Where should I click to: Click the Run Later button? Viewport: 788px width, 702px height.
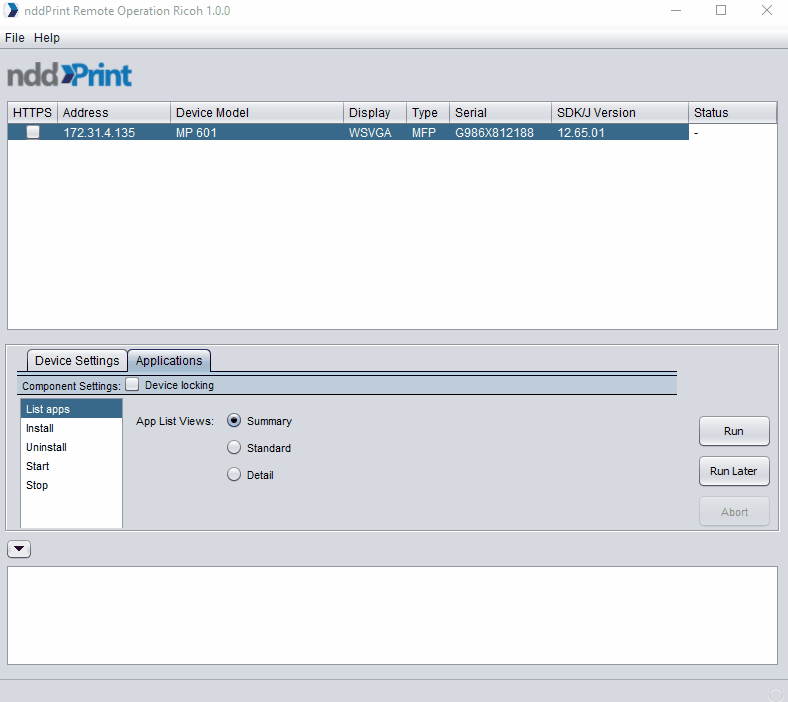733,471
